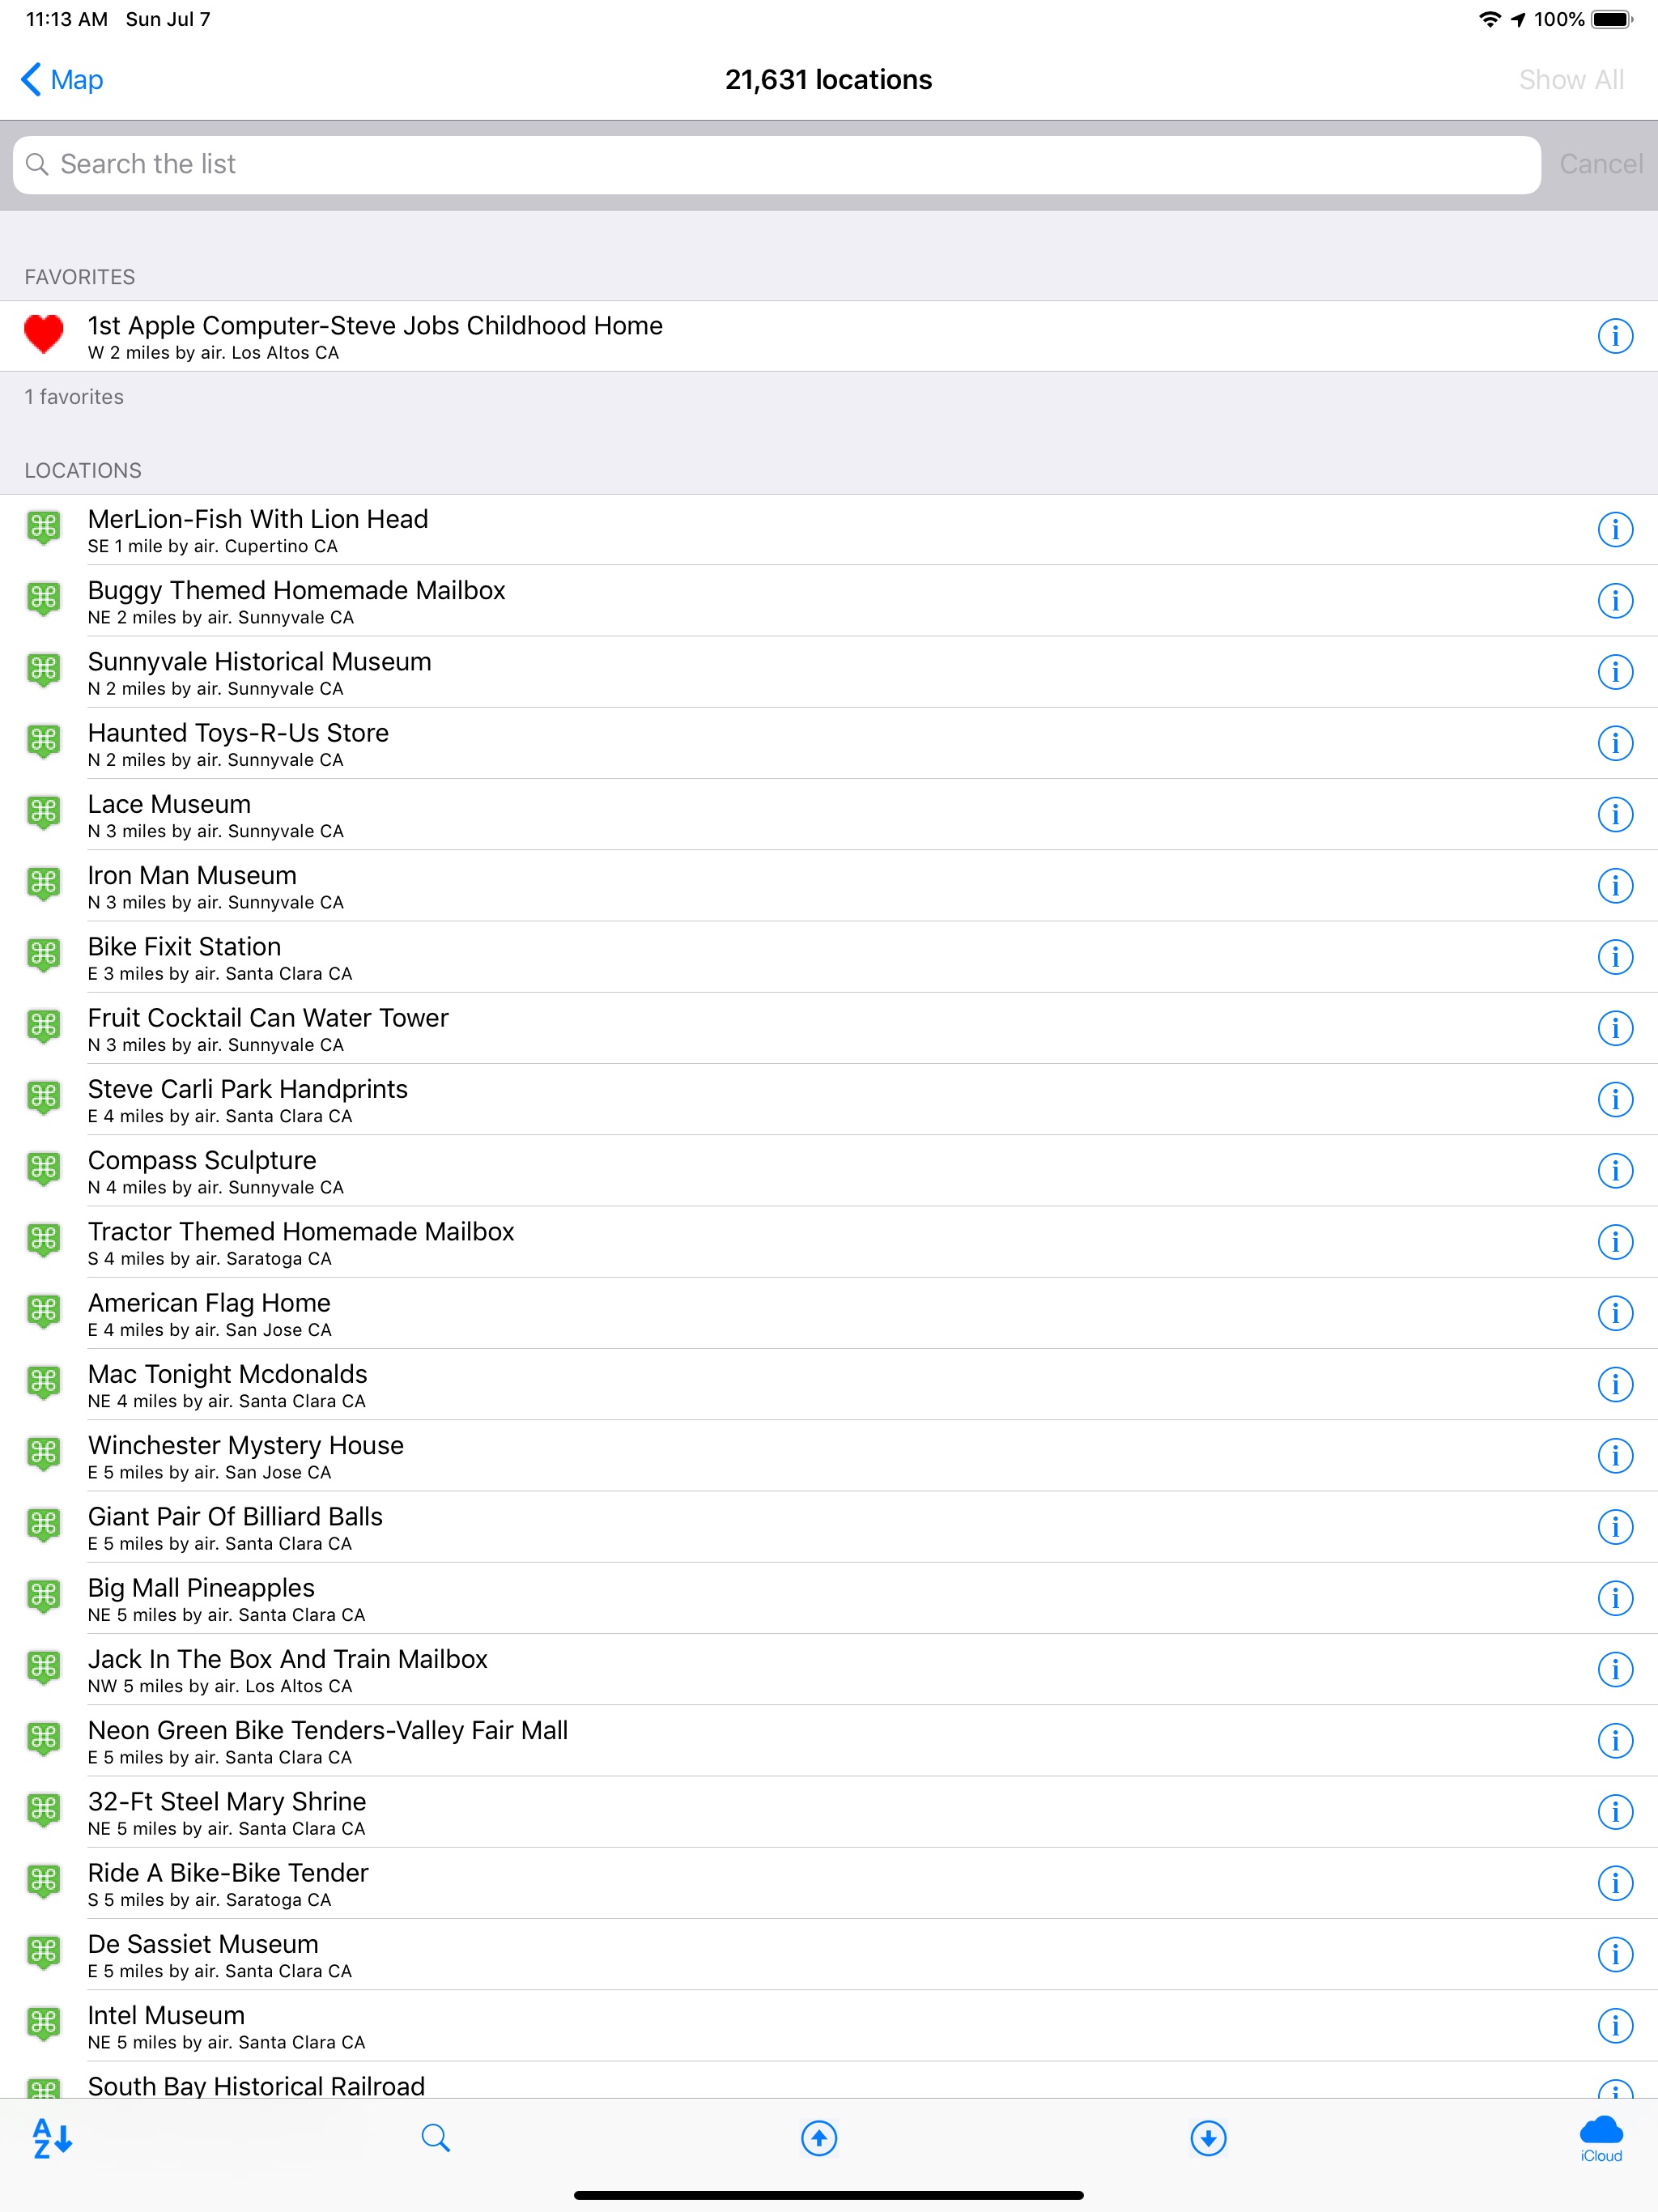Open Haunted Toys-R-Us Store row
1658x2212 pixels.
coord(829,743)
